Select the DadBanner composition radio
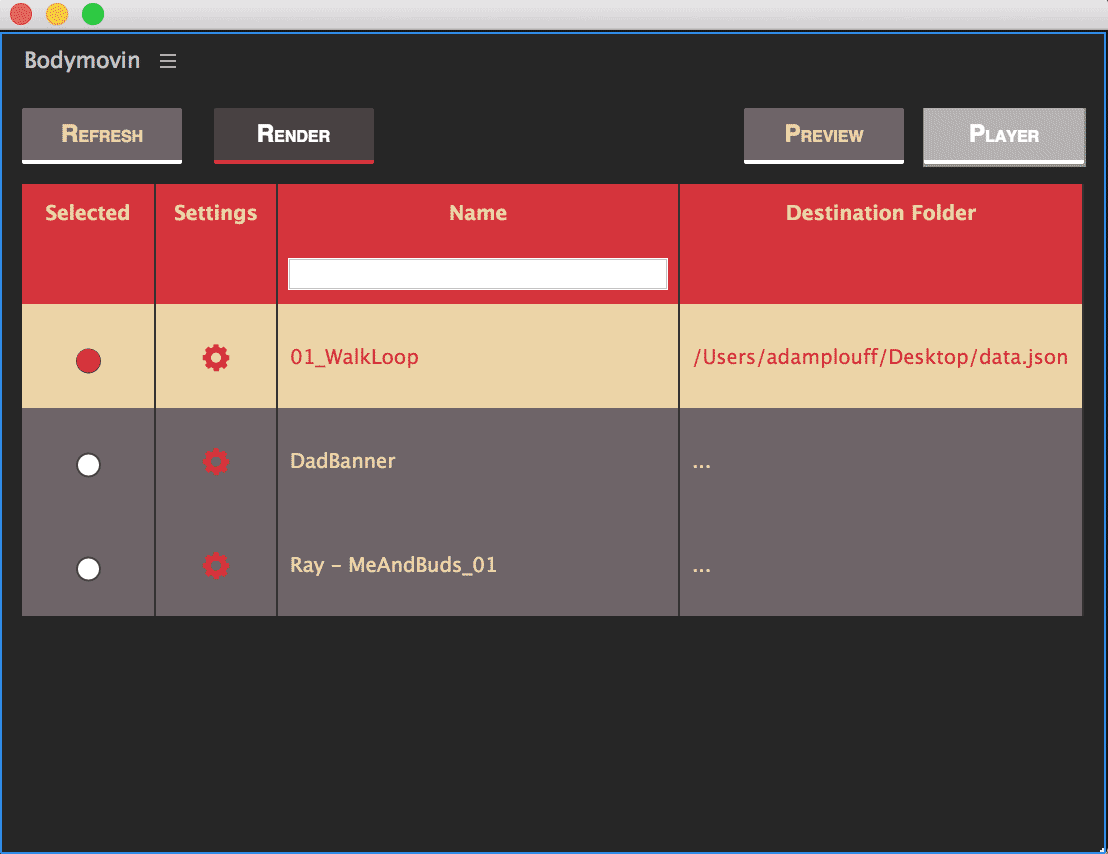Screen dimensions: 1108x854 [88, 465]
